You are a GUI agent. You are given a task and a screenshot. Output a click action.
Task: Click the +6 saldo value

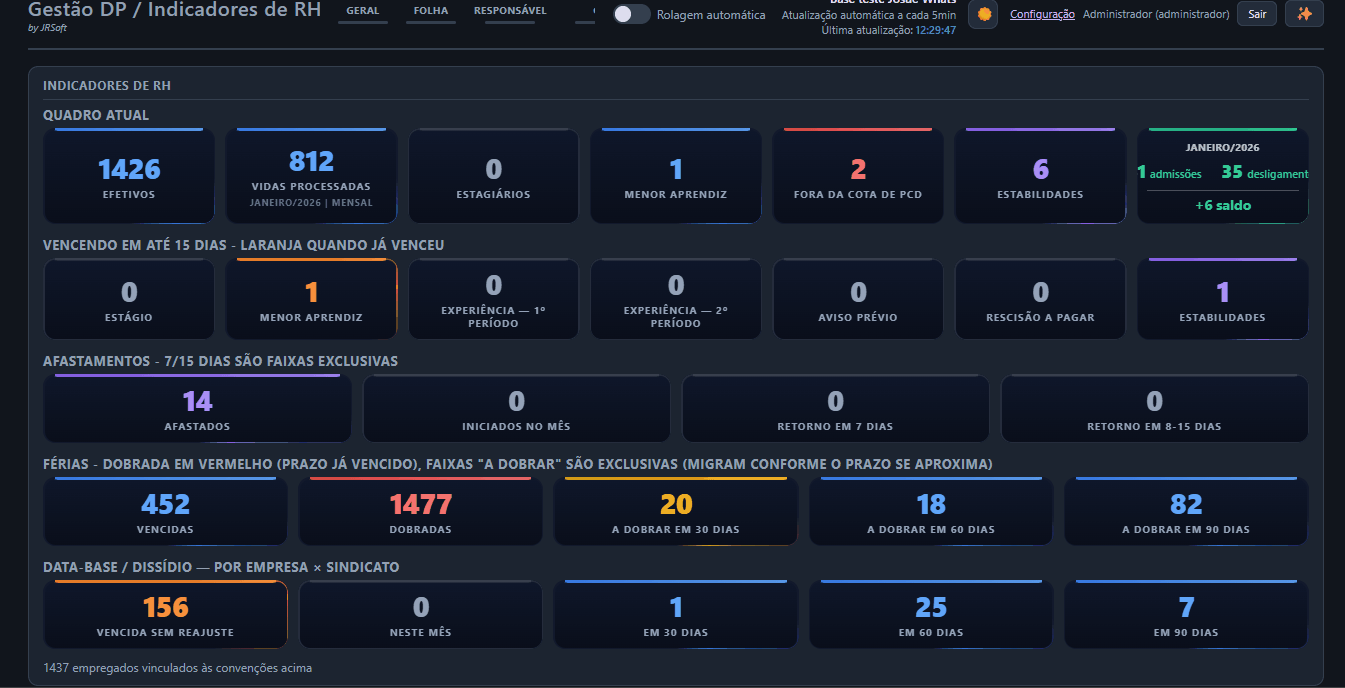[x=1222, y=205]
